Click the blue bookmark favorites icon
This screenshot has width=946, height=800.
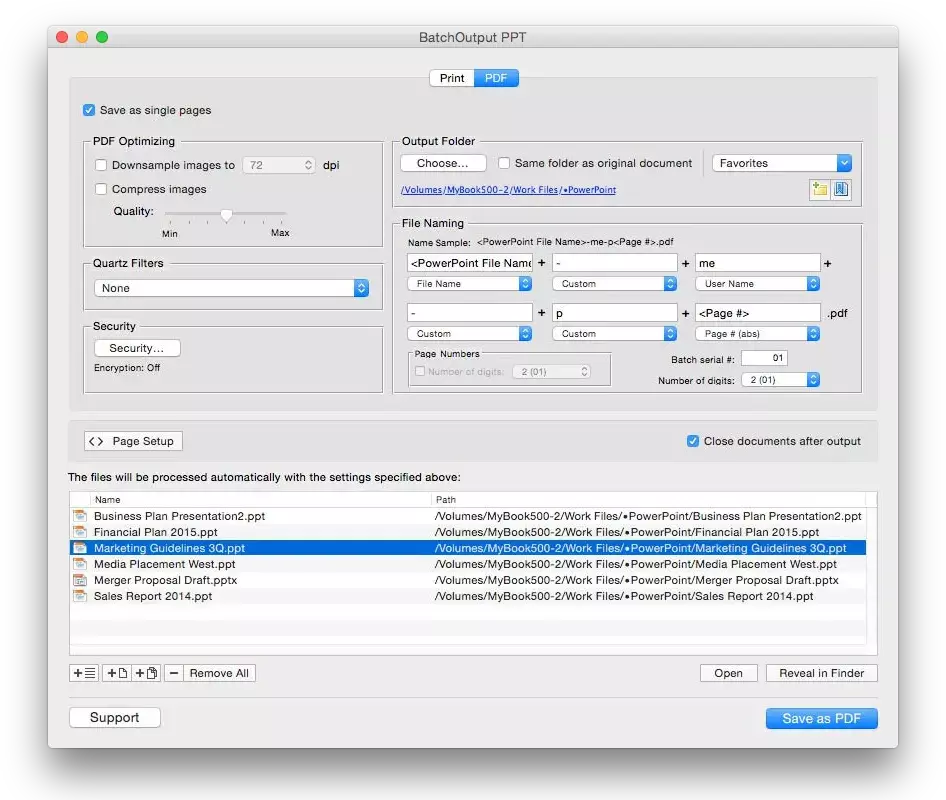click(x=842, y=189)
